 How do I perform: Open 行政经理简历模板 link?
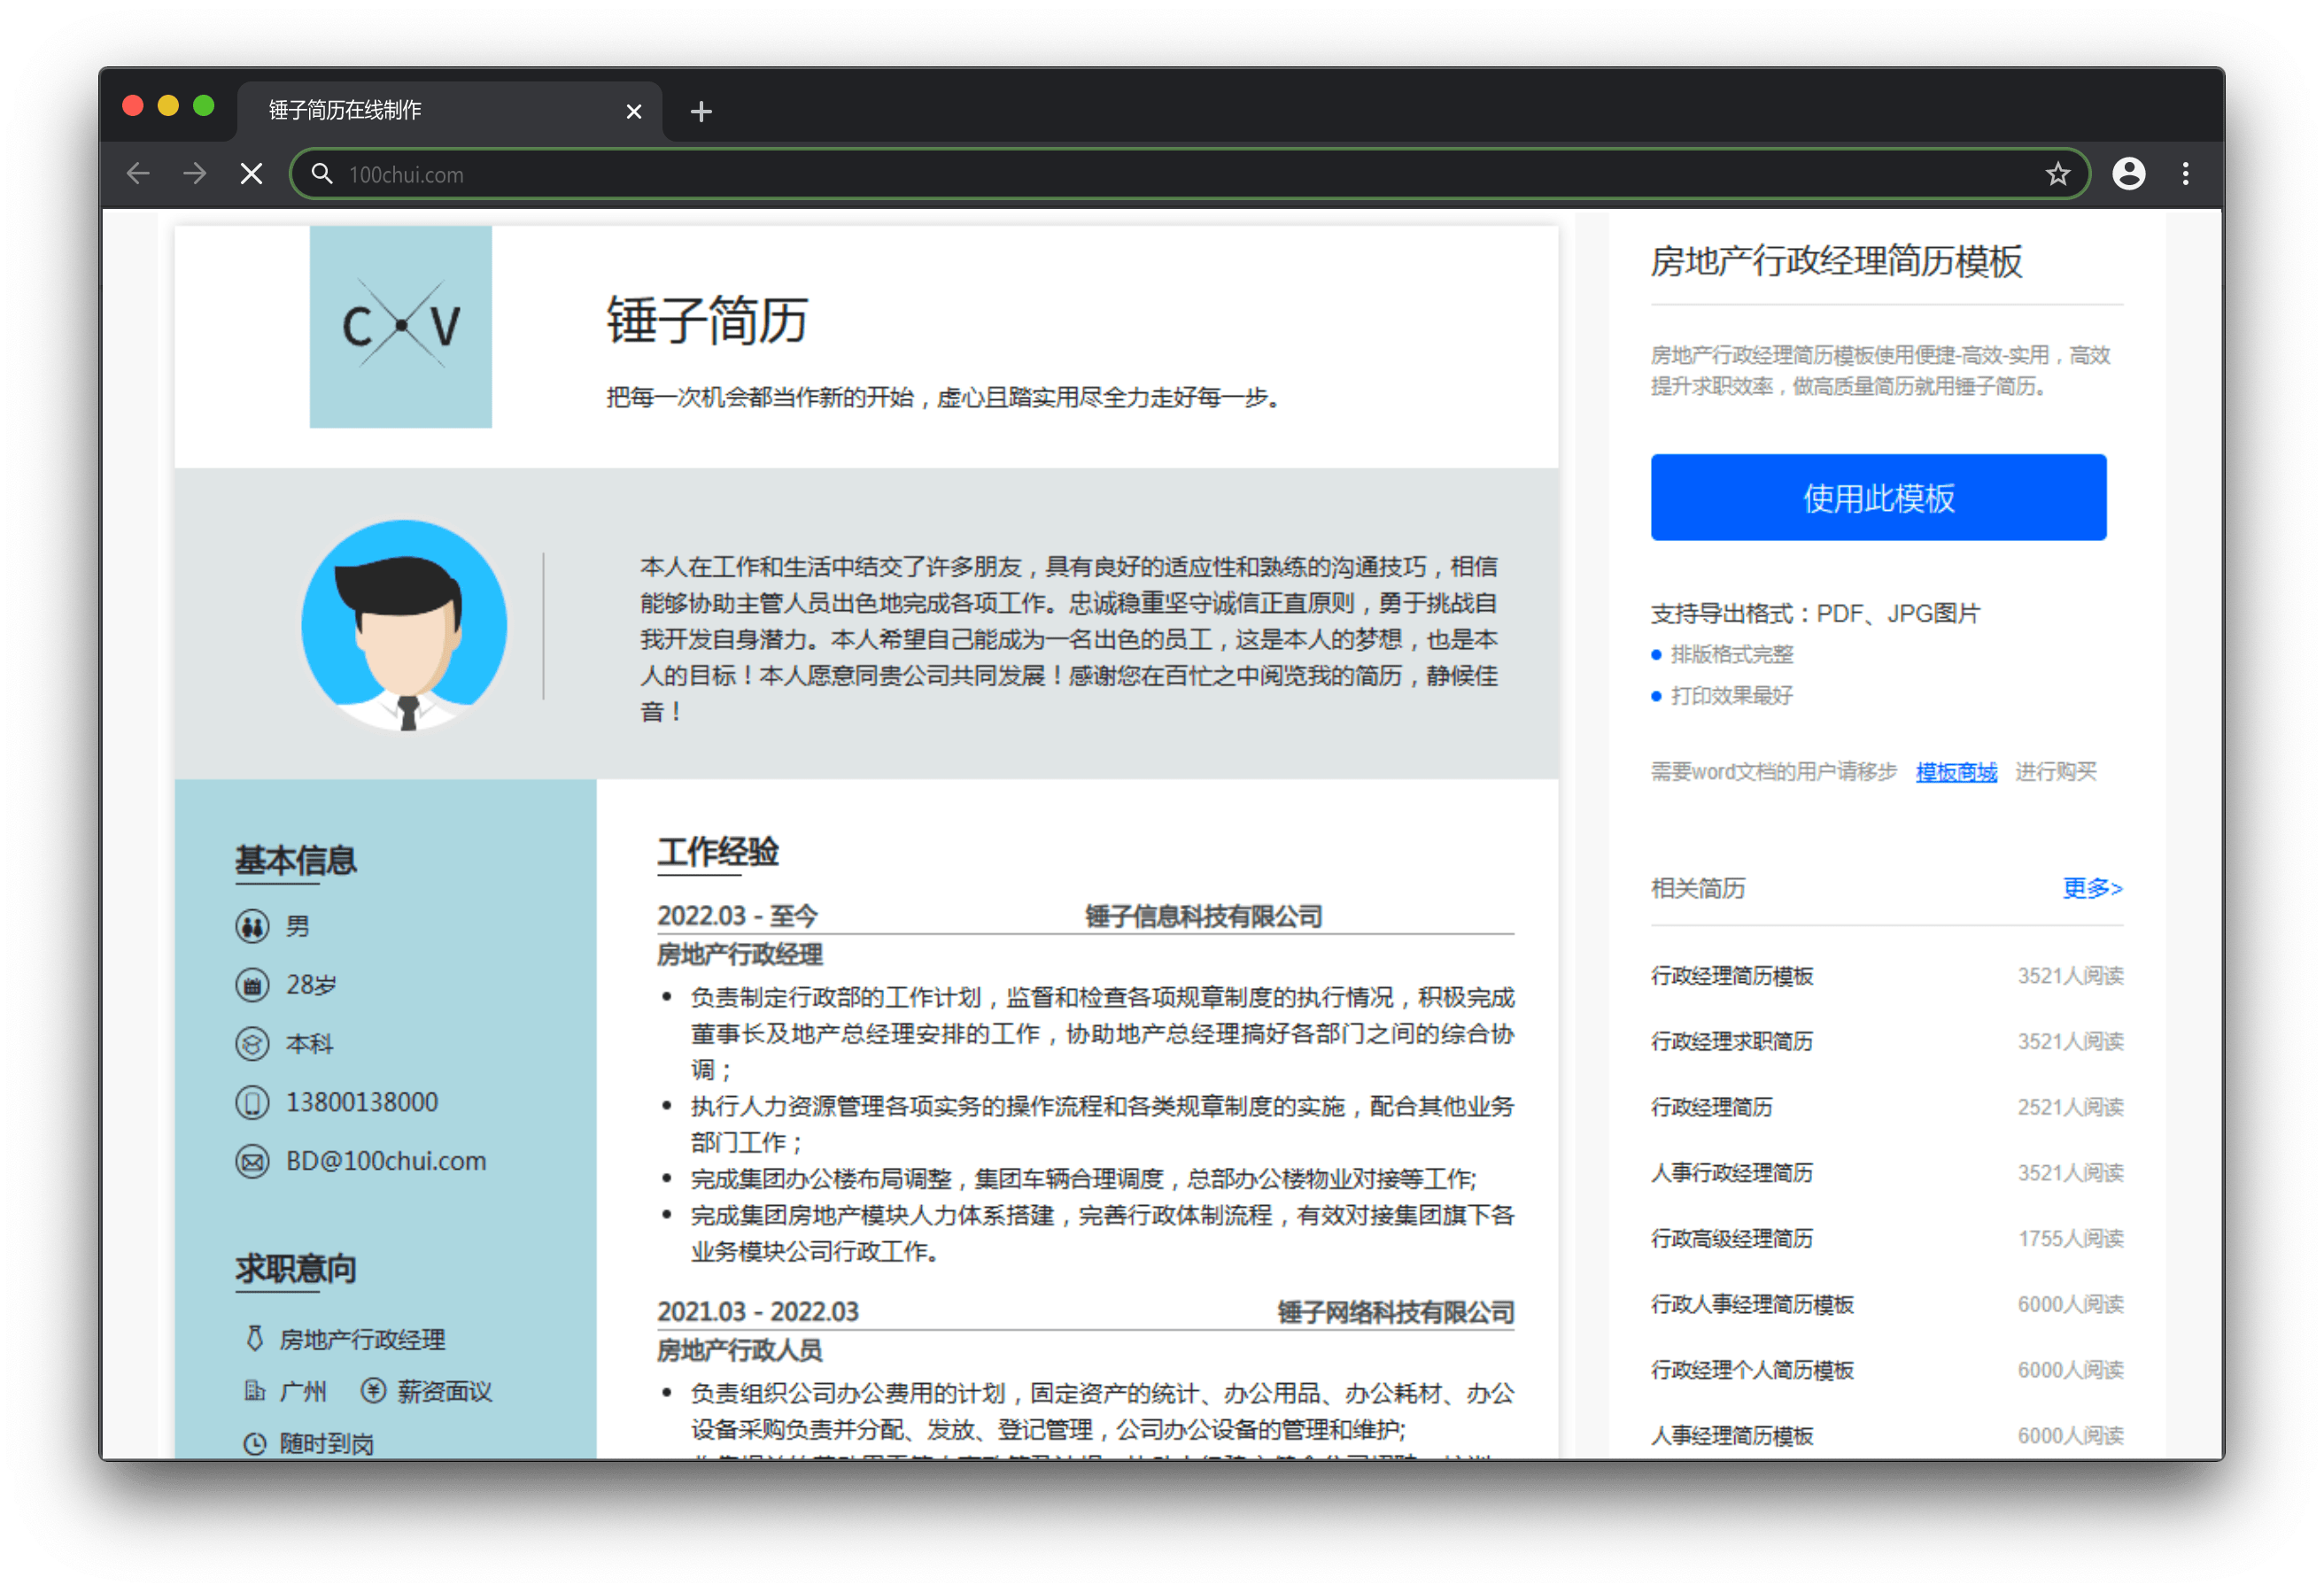point(1731,975)
